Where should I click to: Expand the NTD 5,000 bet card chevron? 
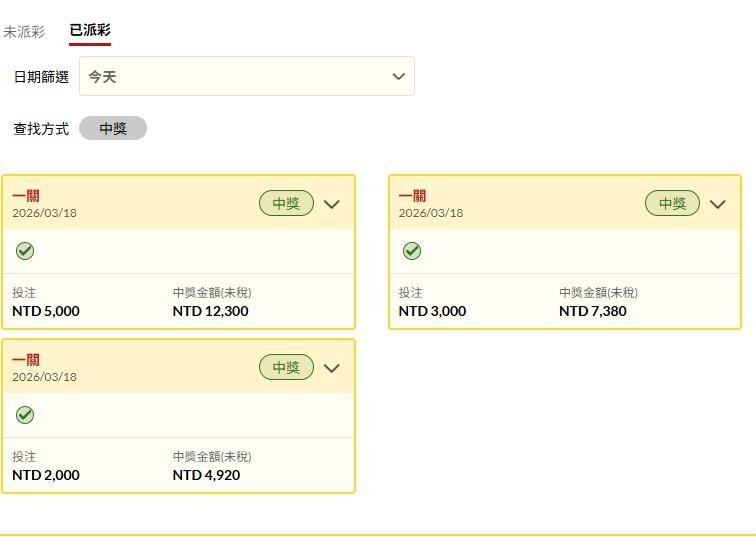tap(332, 204)
